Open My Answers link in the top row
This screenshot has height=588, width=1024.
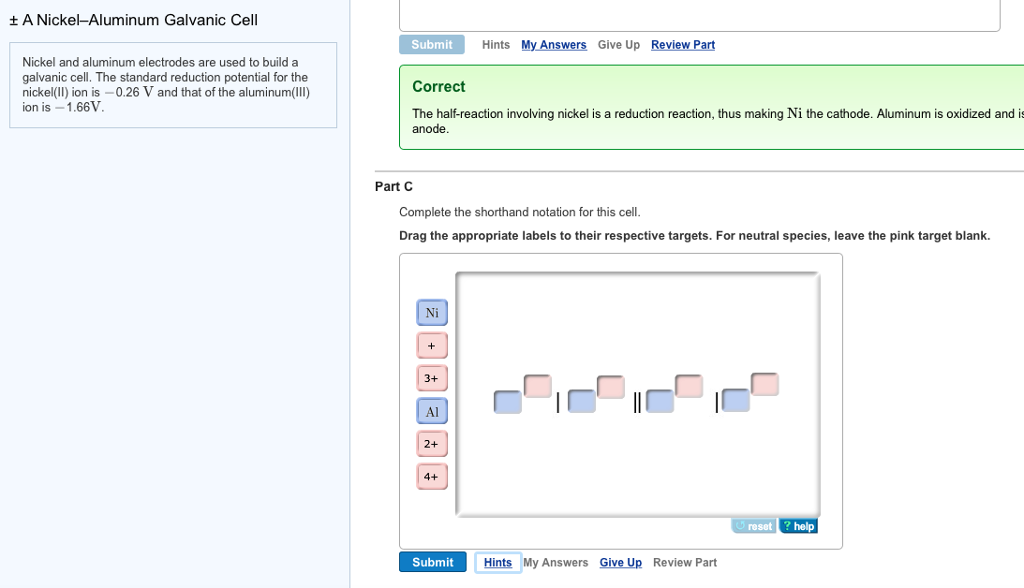pos(553,45)
